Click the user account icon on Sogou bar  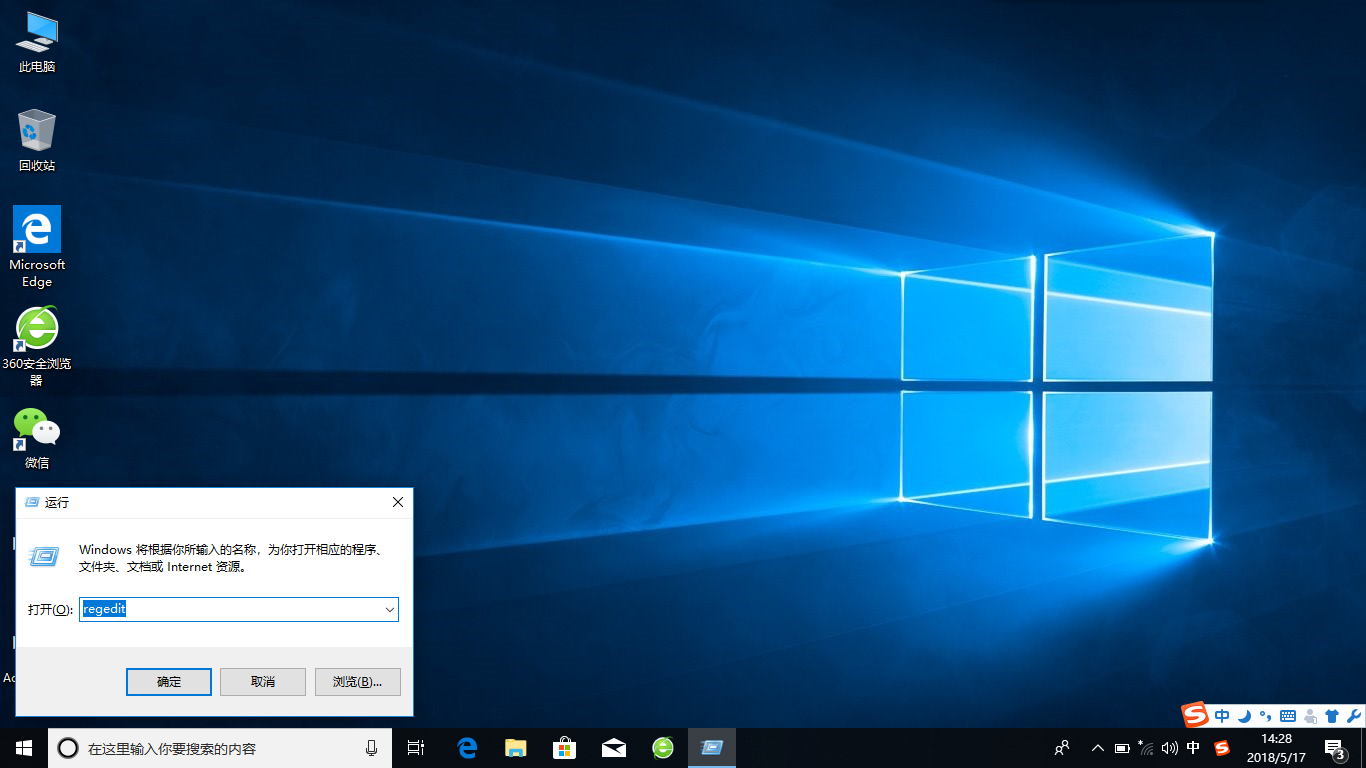tap(1310, 716)
